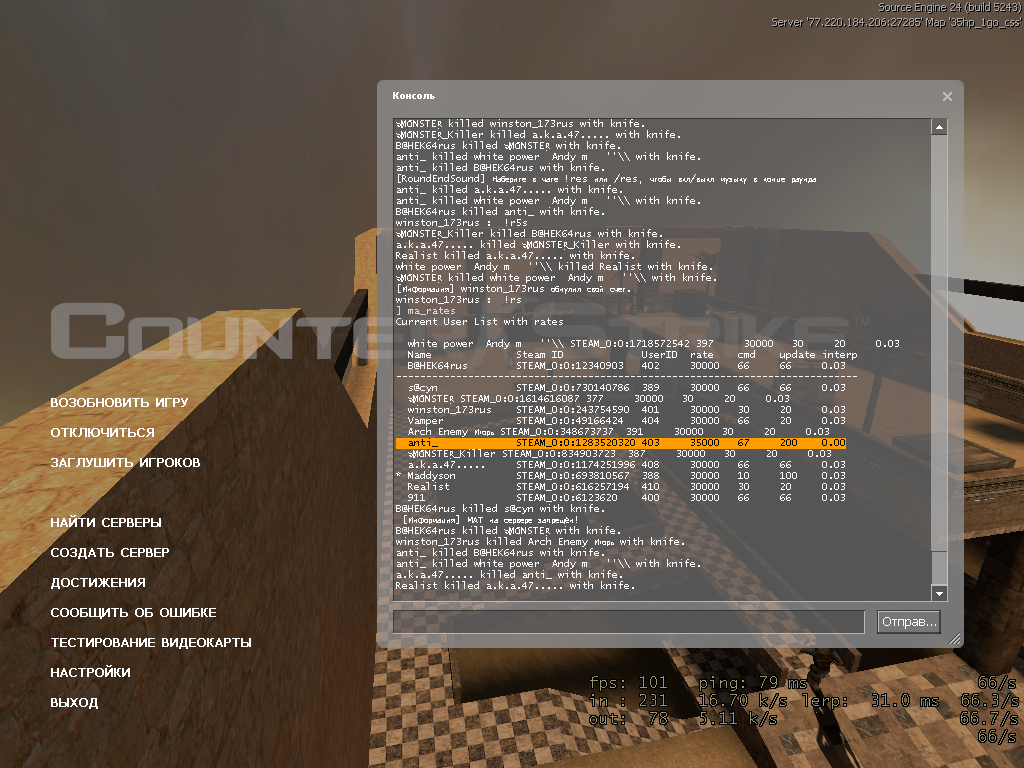Click the "Current User List with rates" line
1024x768 pixels.
coord(479,322)
